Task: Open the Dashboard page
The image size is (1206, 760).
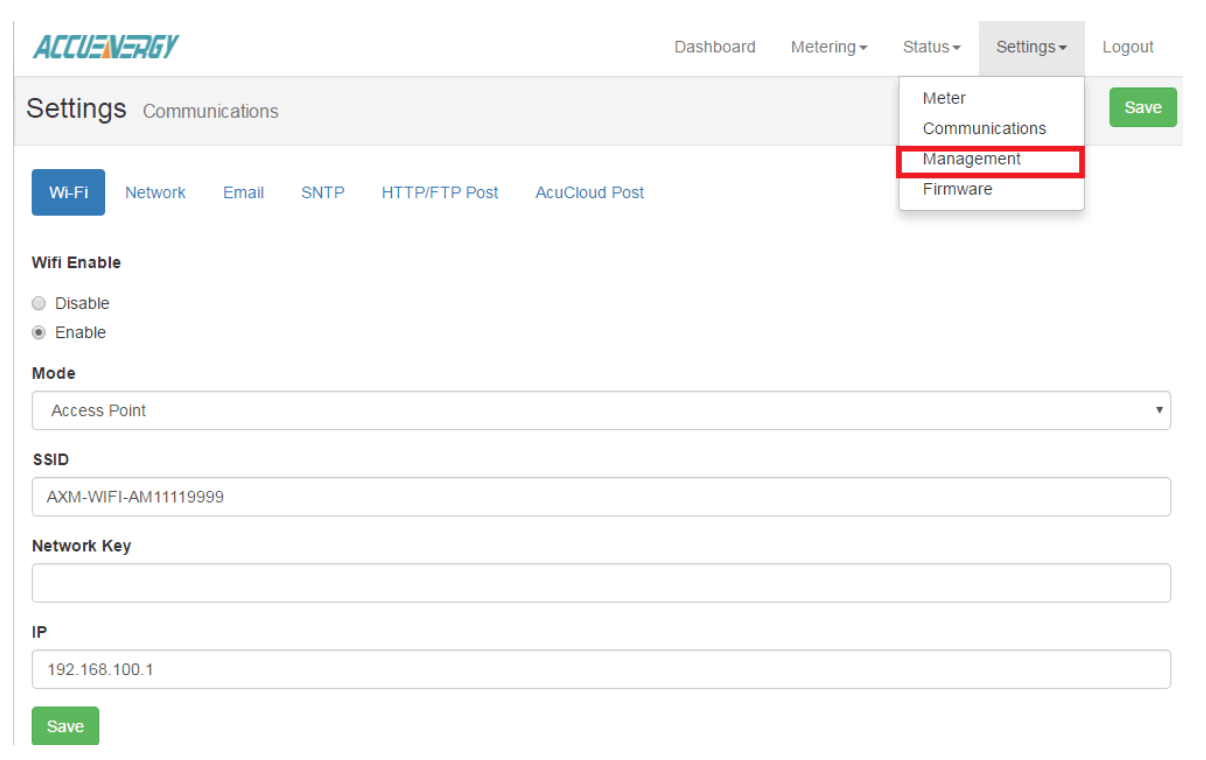Action: click(714, 47)
